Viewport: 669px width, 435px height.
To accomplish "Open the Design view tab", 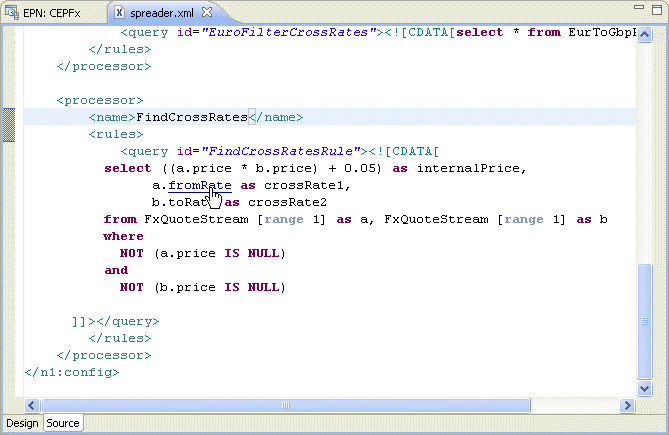I will (22, 423).
